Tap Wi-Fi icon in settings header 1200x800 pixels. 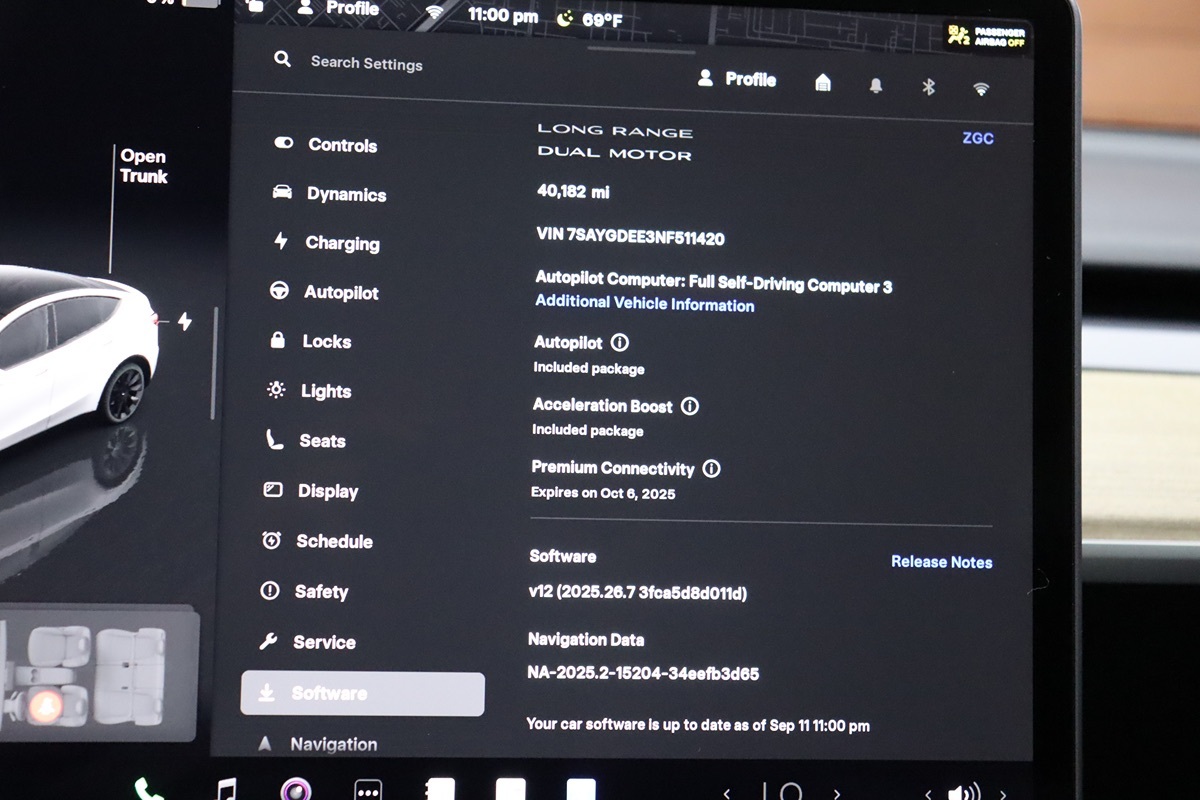point(981,89)
